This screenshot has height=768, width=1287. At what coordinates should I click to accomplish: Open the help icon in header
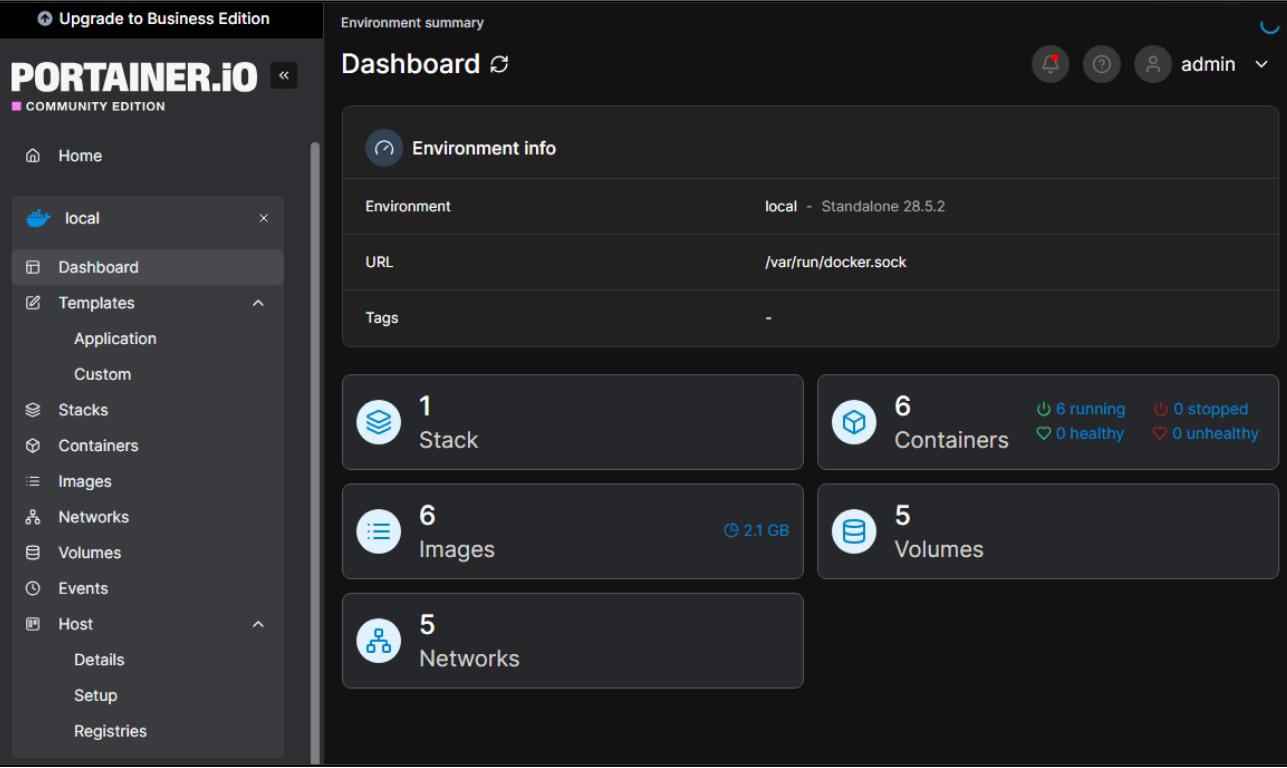click(1102, 63)
